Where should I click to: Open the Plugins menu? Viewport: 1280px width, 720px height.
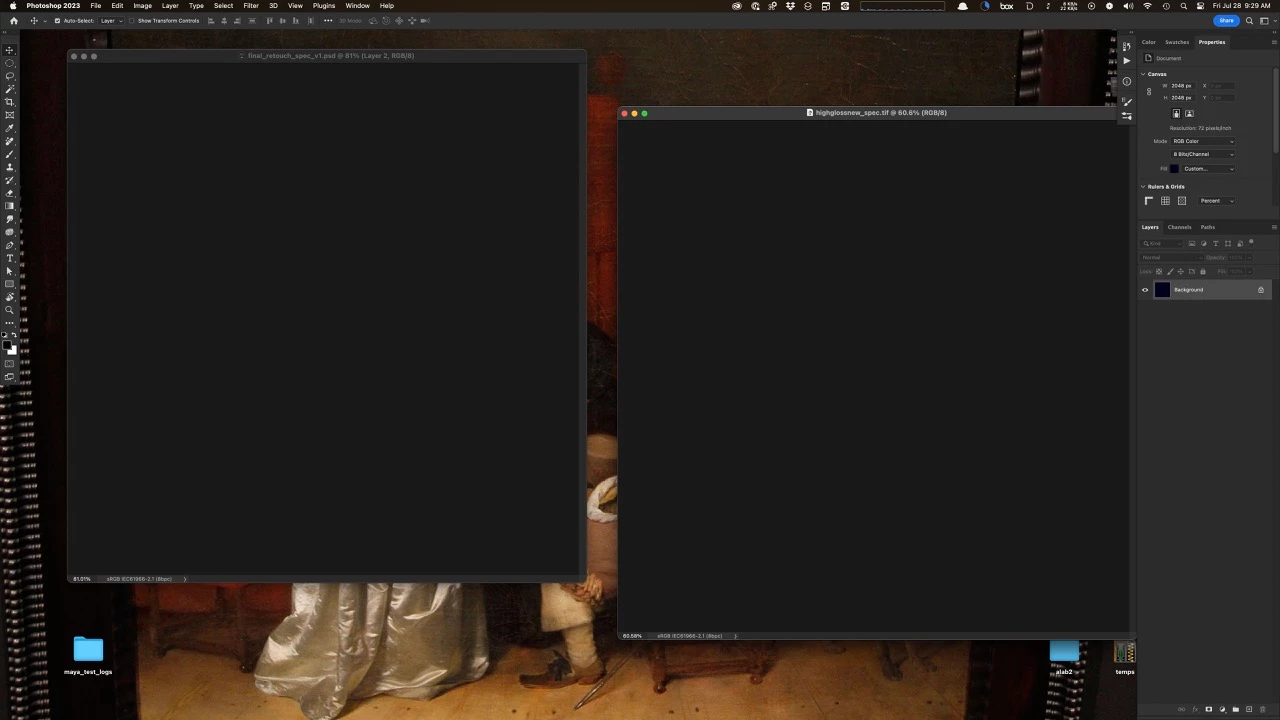324,6
